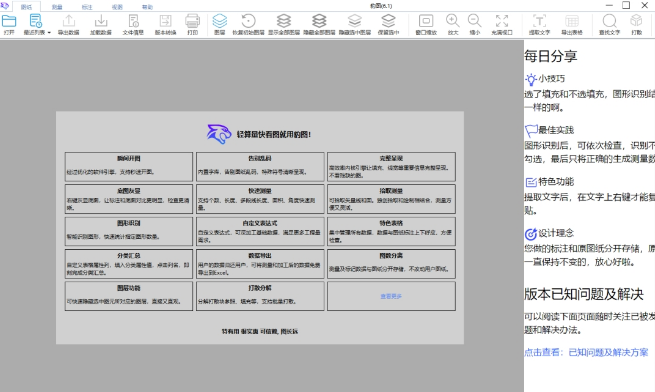Click the 分类汇总 cell title
The image size is (655, 392).
[x=129, y=256]
